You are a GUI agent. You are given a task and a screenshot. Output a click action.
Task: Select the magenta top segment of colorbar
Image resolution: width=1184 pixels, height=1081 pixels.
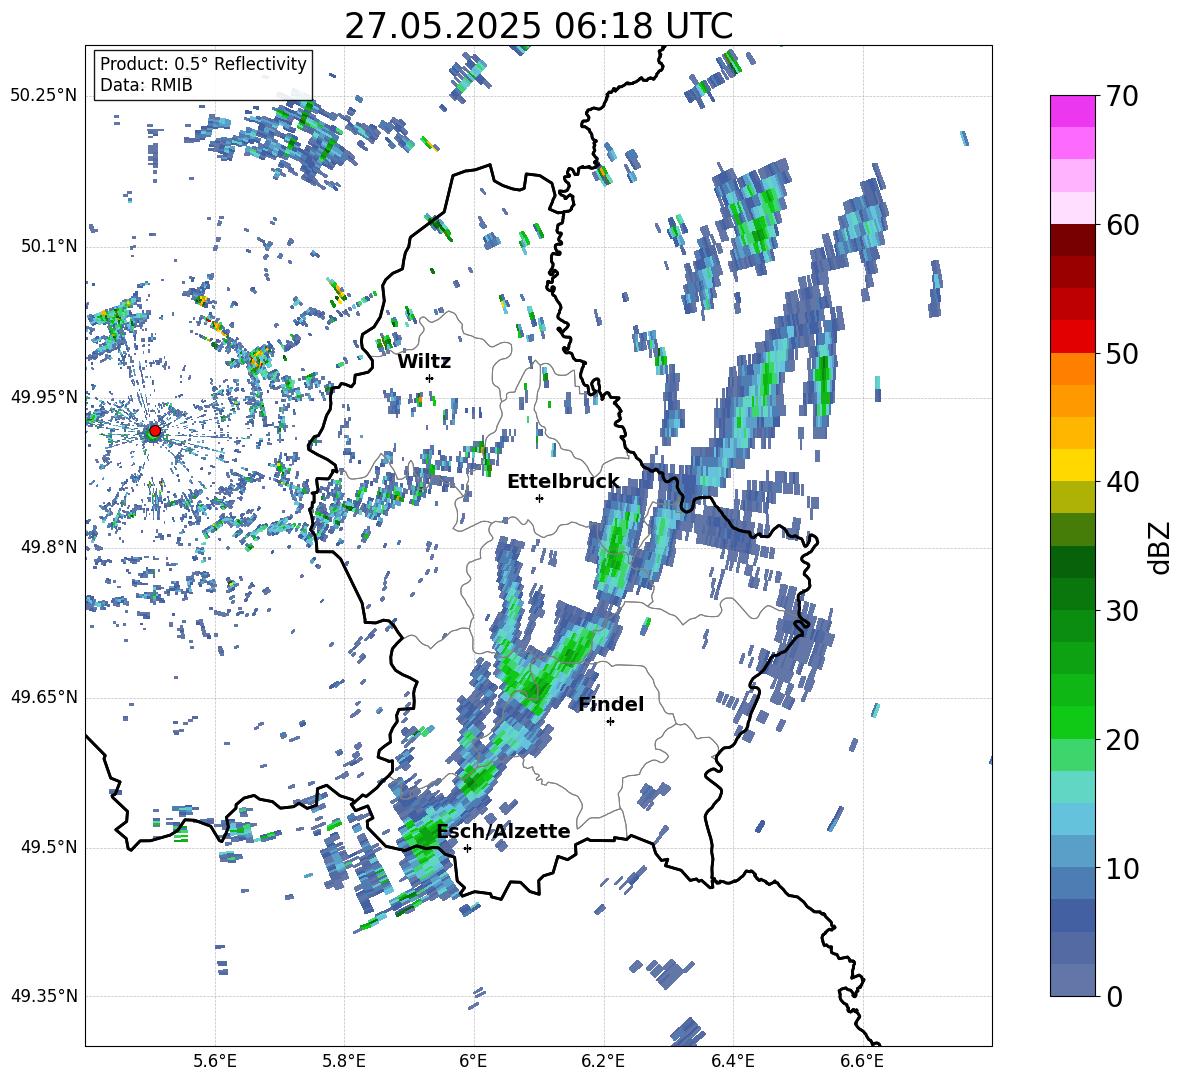pos(1072,111)
